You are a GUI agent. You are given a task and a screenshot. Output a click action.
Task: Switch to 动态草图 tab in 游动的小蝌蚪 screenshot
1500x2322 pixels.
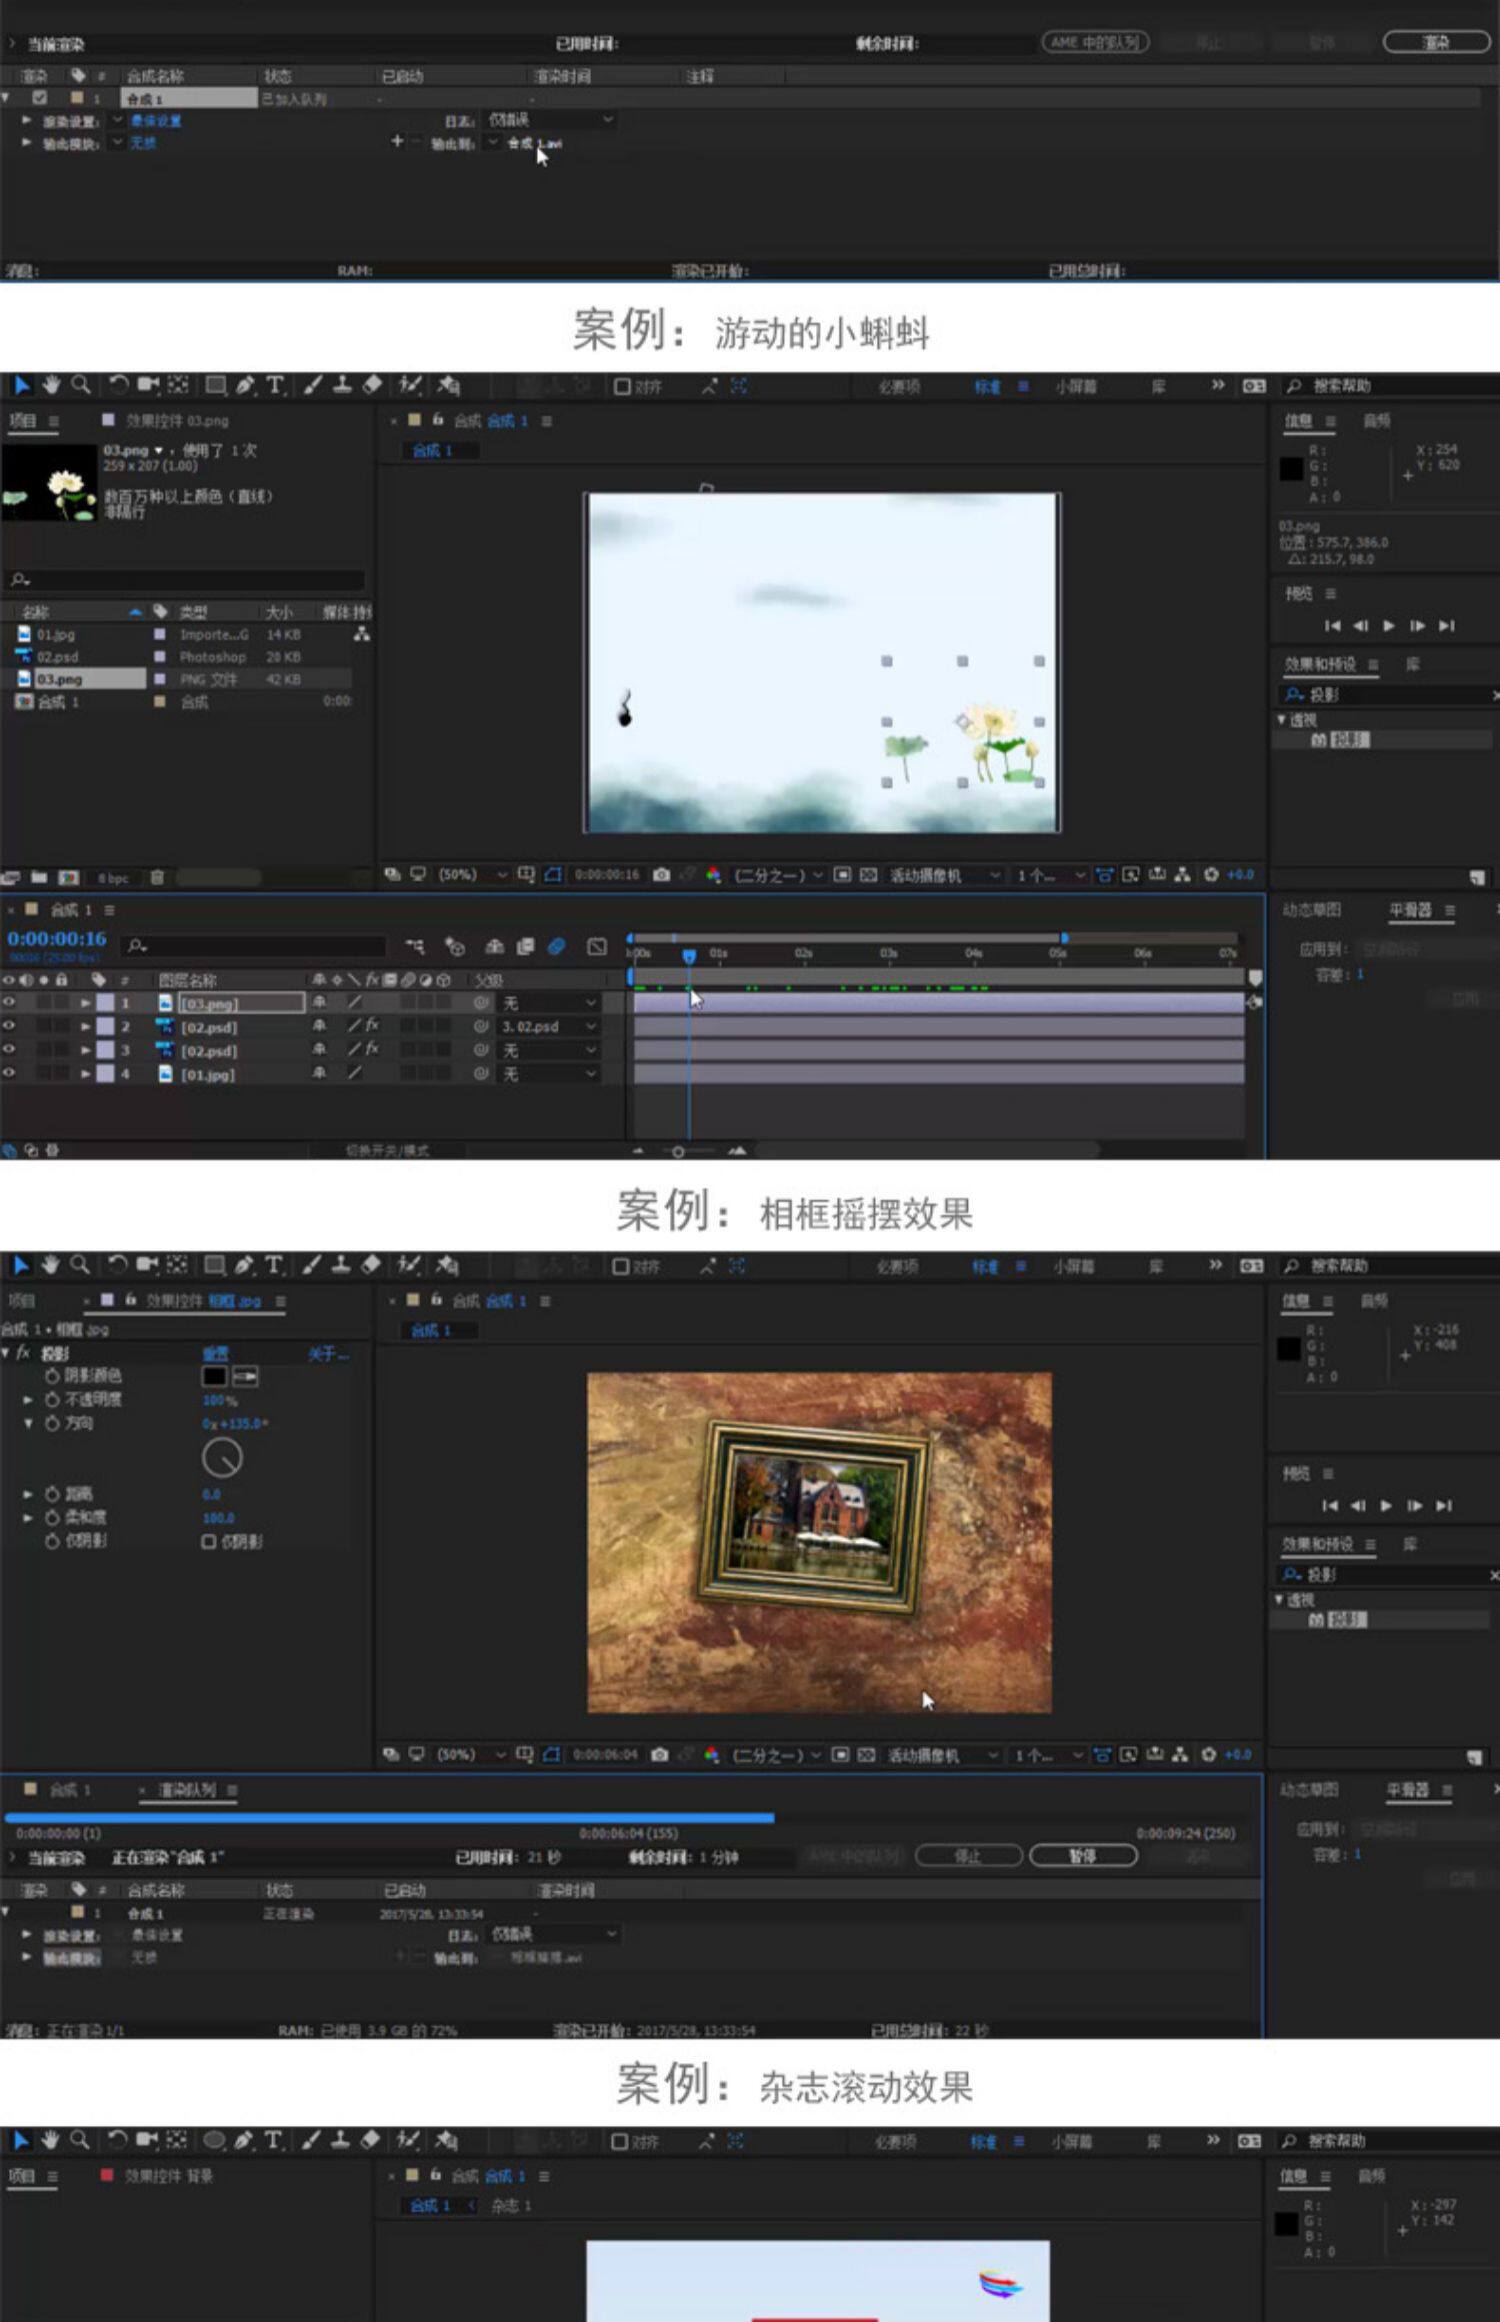click(x=1312, y=910)
